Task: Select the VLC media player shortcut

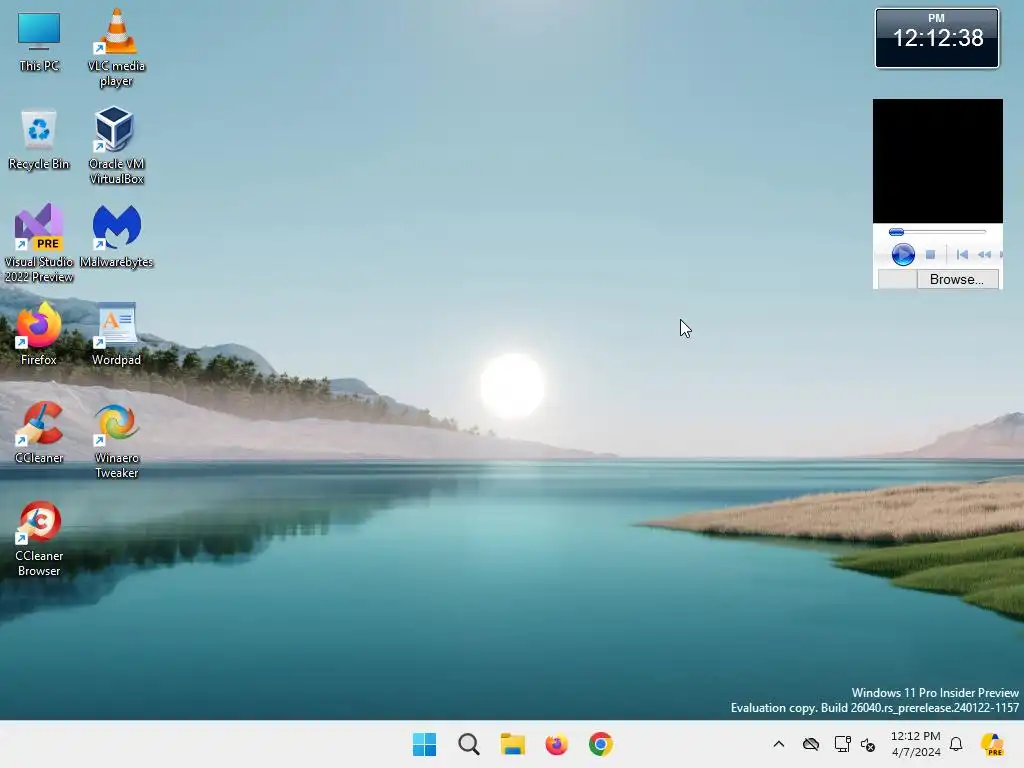Action: tap(116, 48)
